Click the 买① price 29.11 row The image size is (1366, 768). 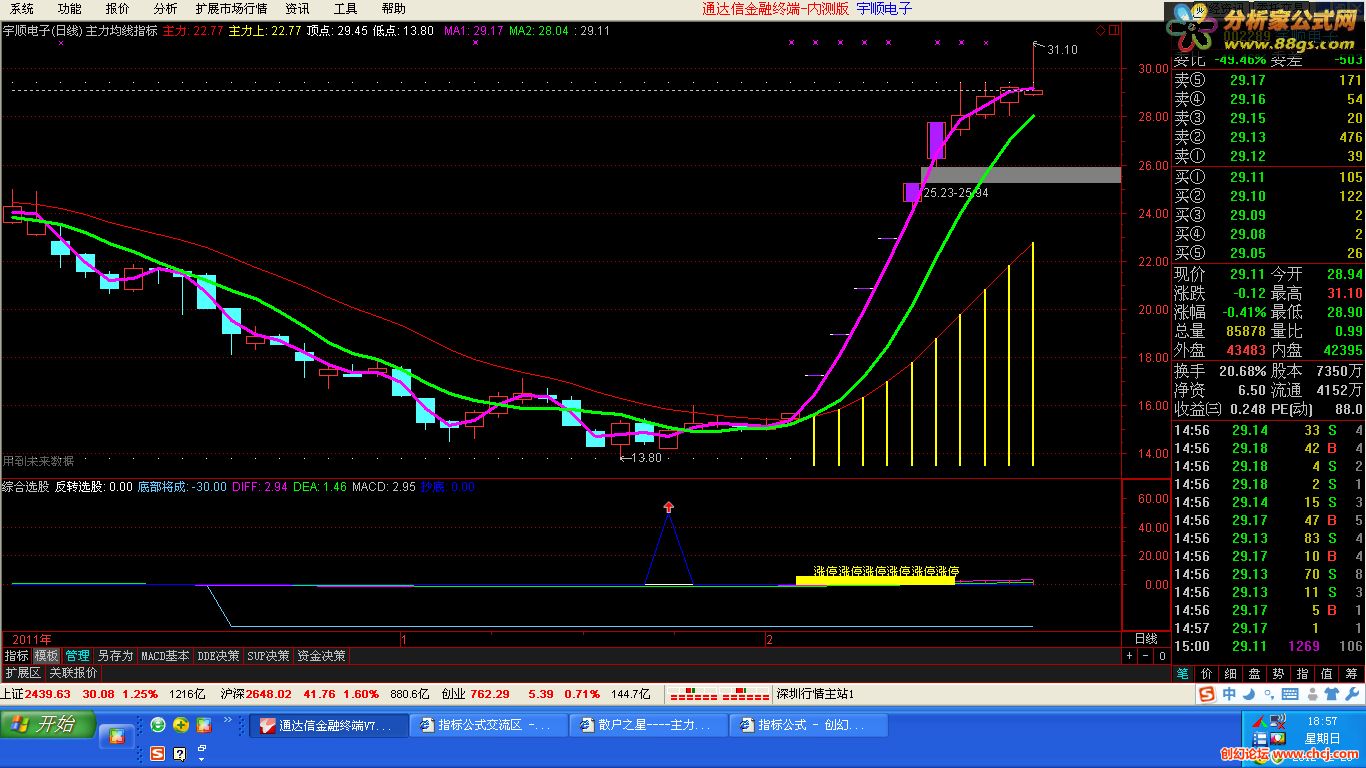(x=1267, y=177)
